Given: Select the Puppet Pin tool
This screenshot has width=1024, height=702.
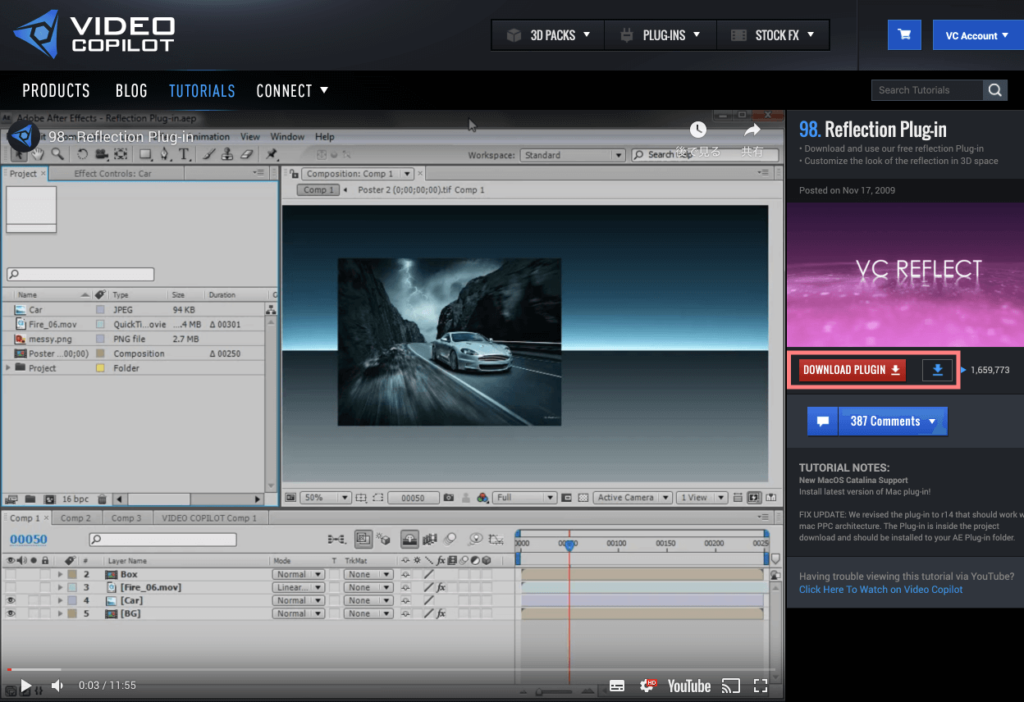Looking at the screenshot, I should 271,154.
